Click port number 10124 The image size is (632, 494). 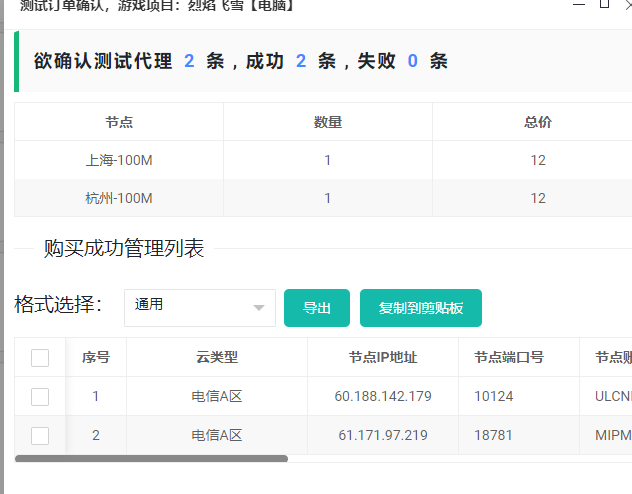click(x=494, y=396)
